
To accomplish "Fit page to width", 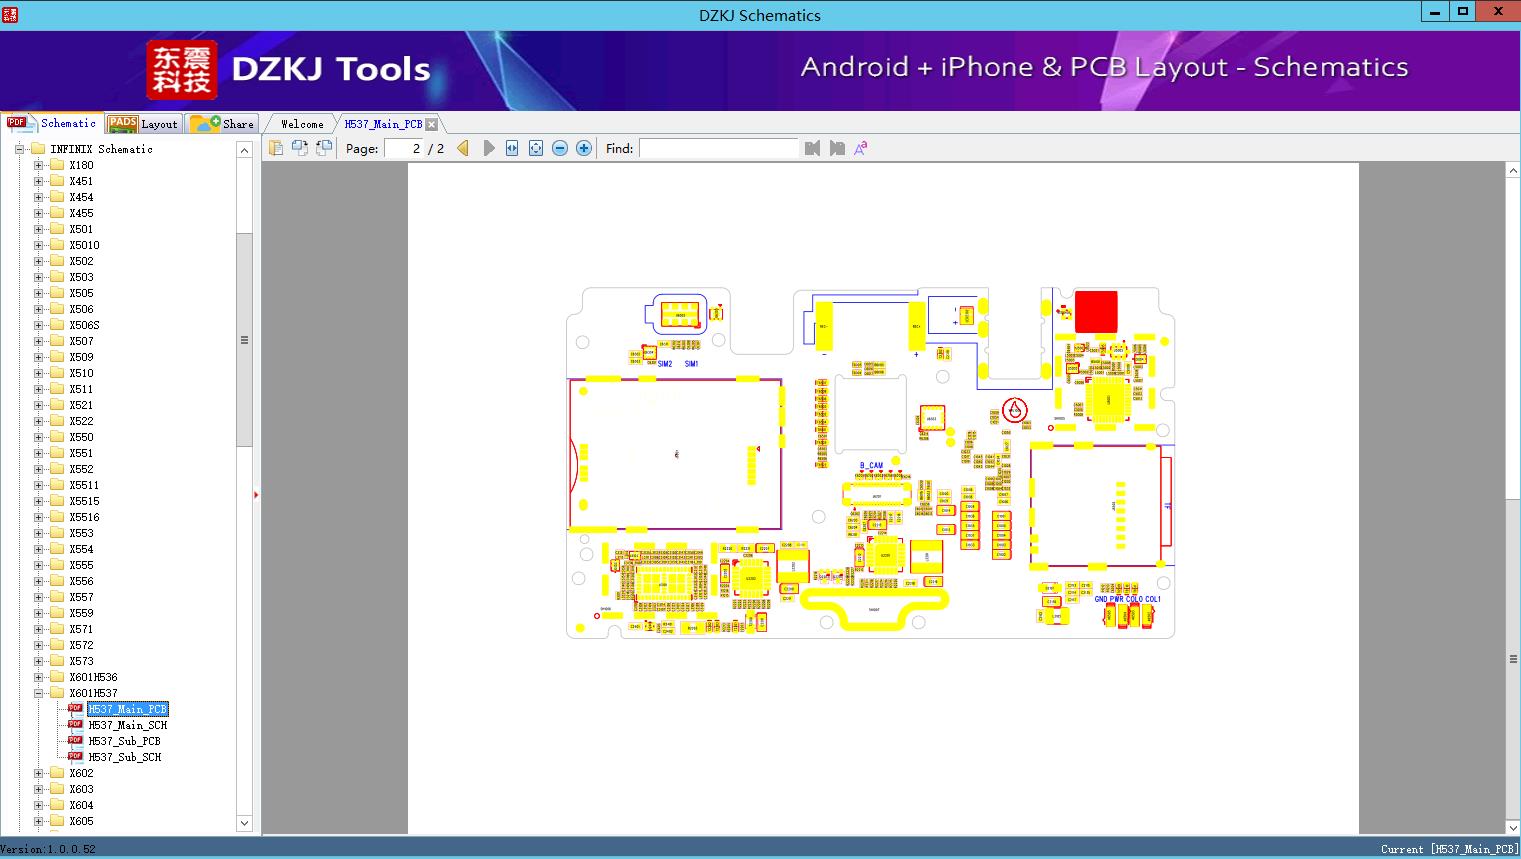I will (x=512, y=148).
